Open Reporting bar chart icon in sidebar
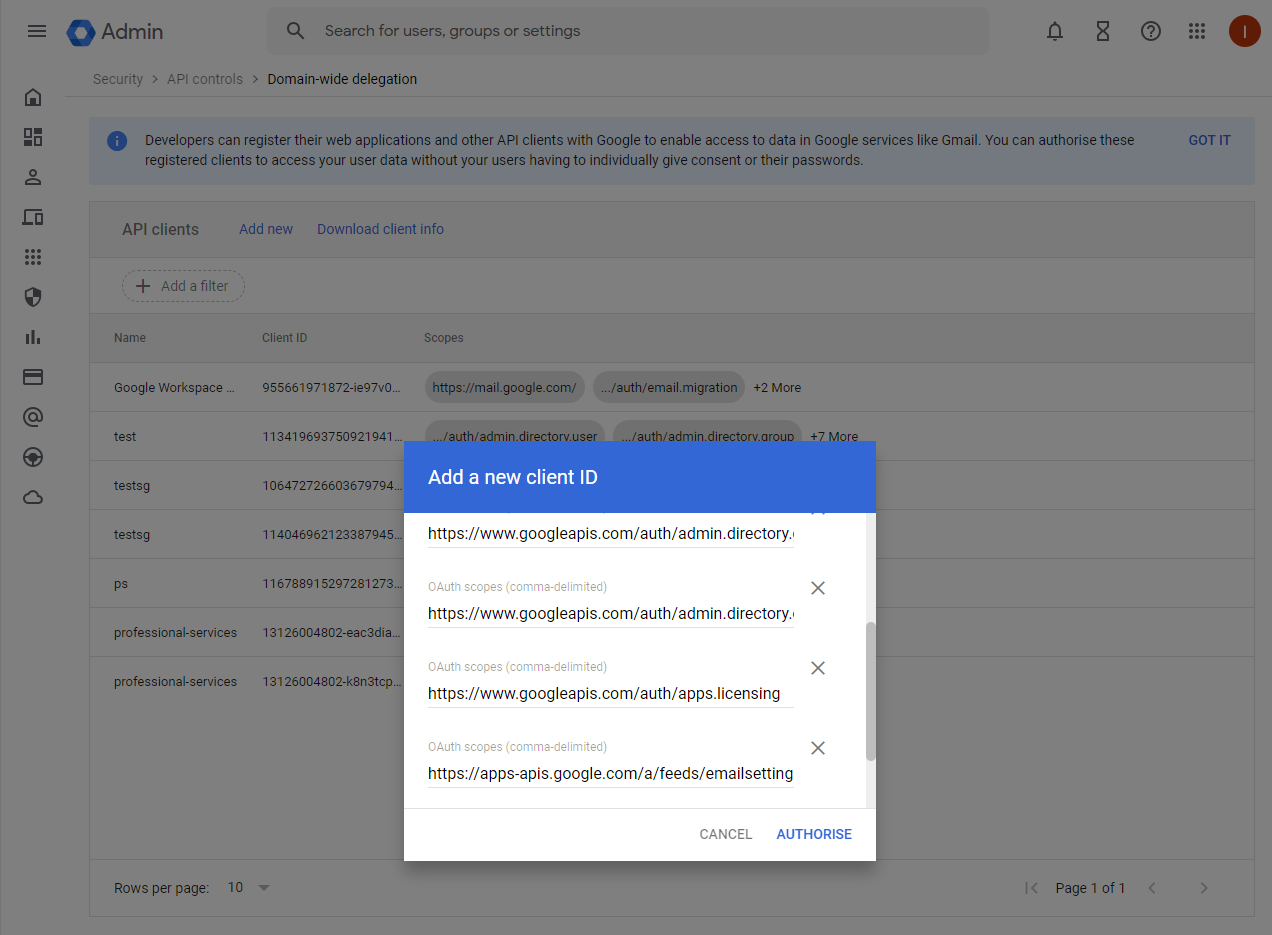 click(33, 337)
